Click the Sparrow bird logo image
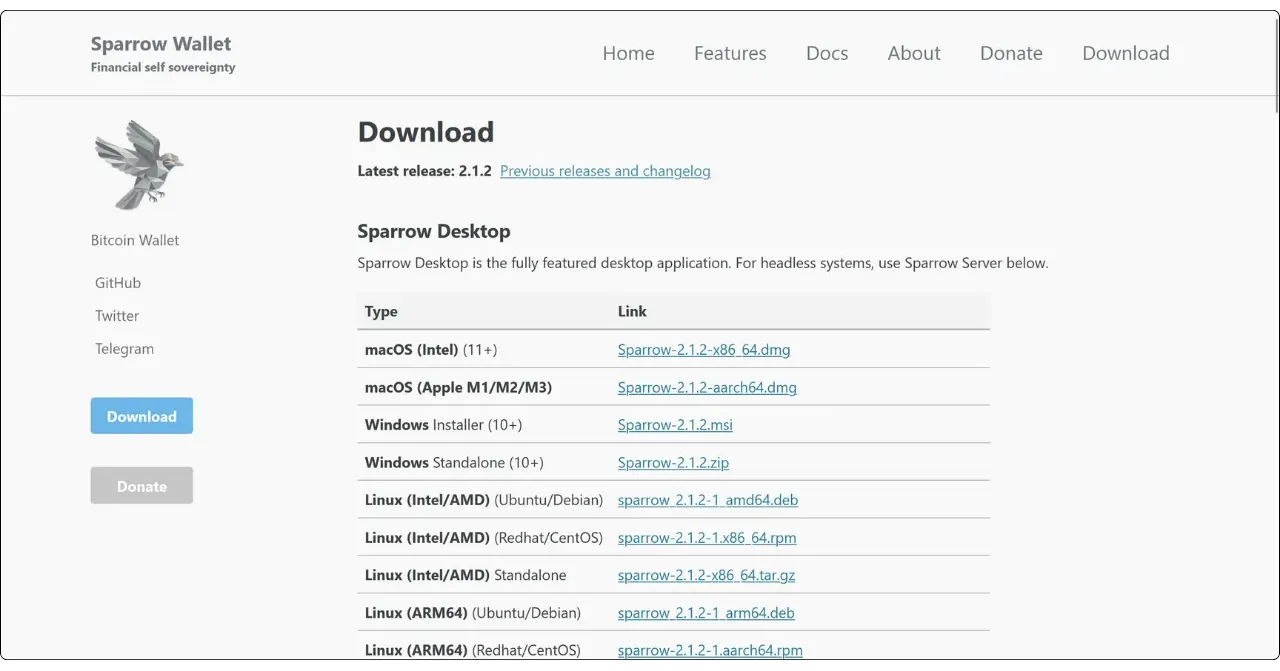Screen dimensions: 1280x671 tap(139, 163)
